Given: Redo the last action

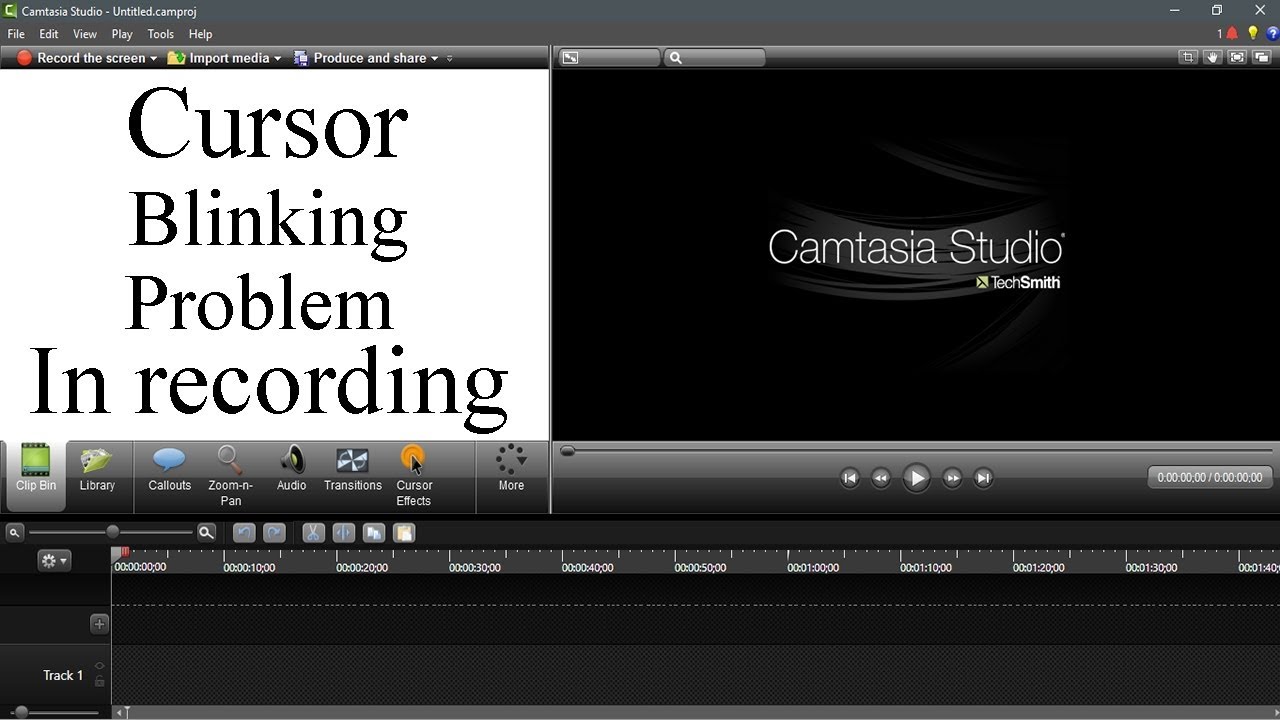Looking at the screenshot, I should (274, 533).
